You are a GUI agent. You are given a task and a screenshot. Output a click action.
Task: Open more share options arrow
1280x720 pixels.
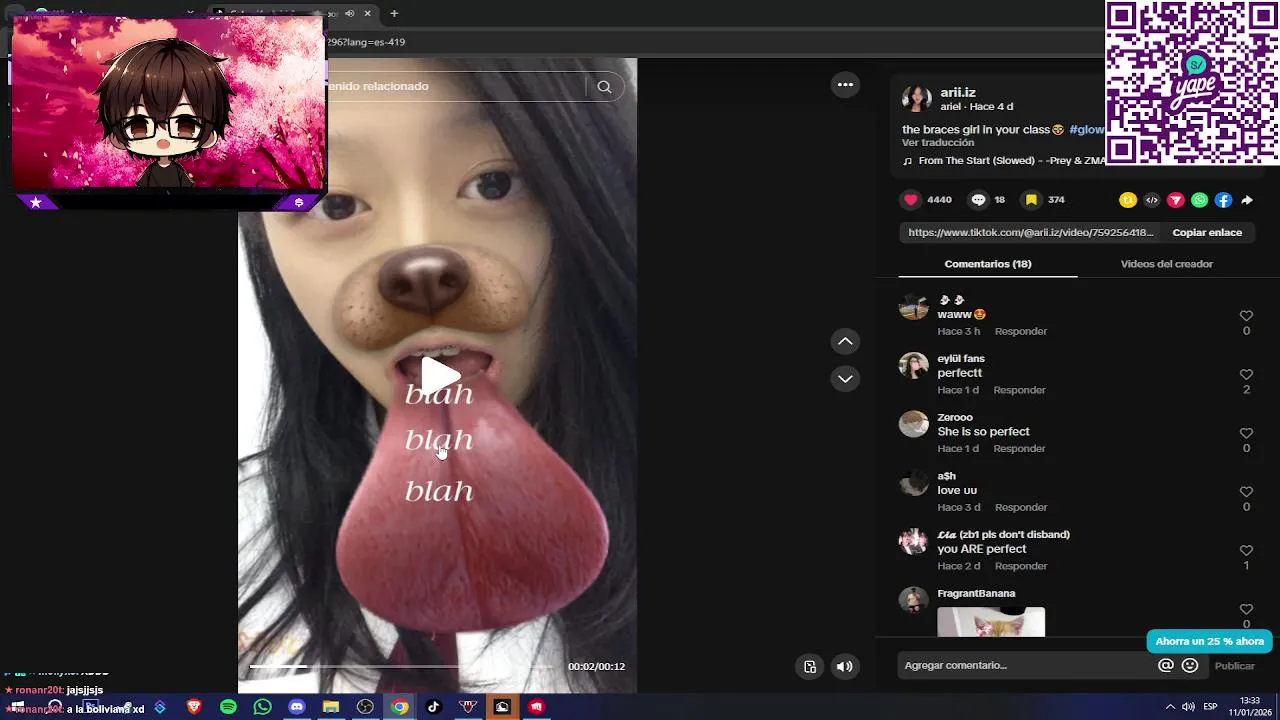click(x=1247, y=200)
